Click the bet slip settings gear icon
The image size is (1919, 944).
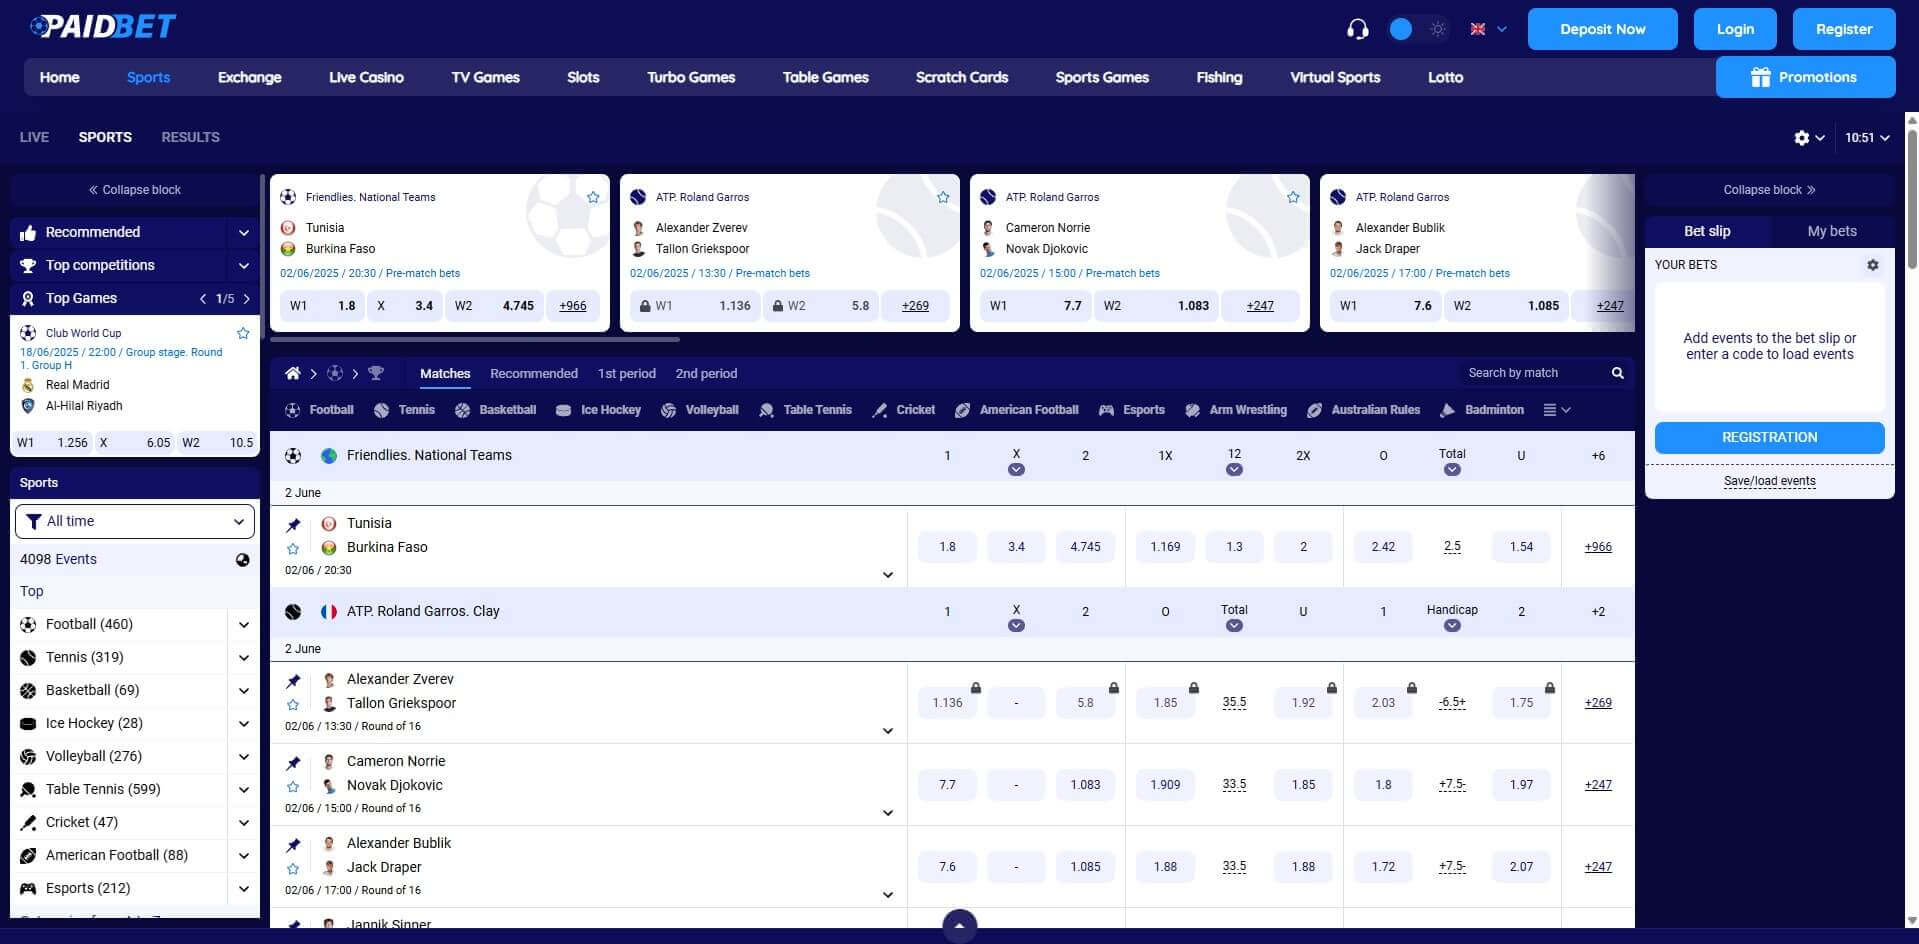tap(1872, 264)
